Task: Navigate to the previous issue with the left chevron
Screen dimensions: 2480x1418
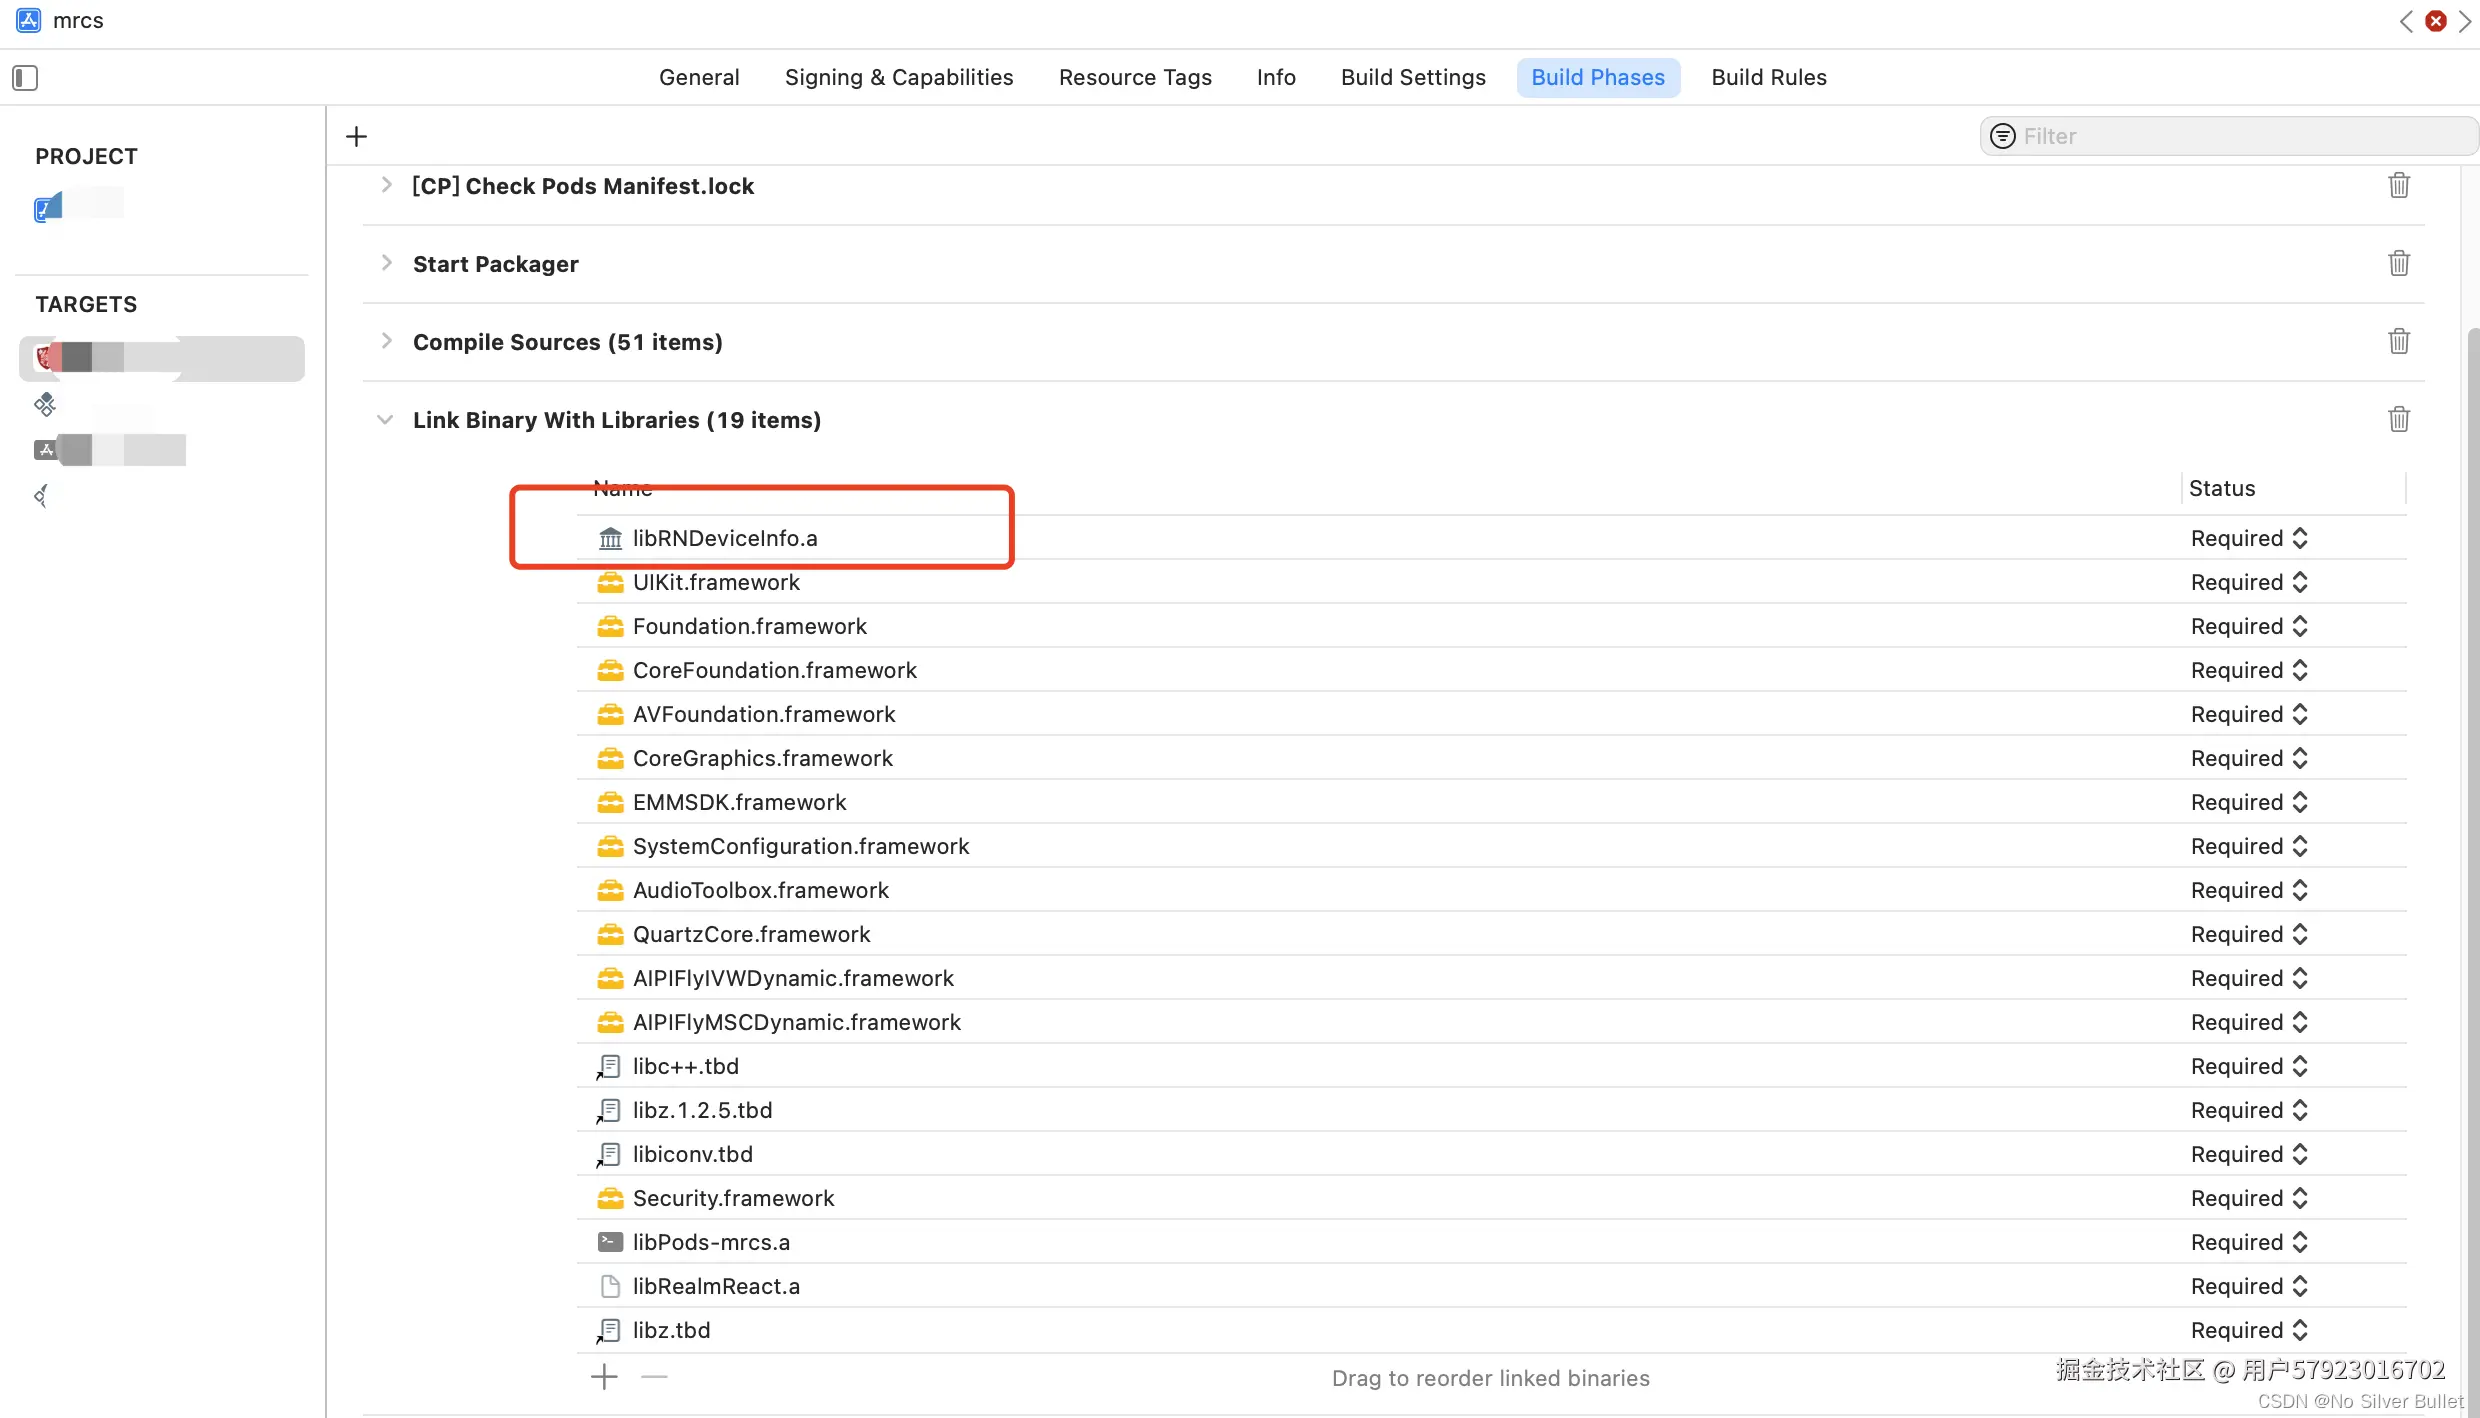Action: point(2406,21)
